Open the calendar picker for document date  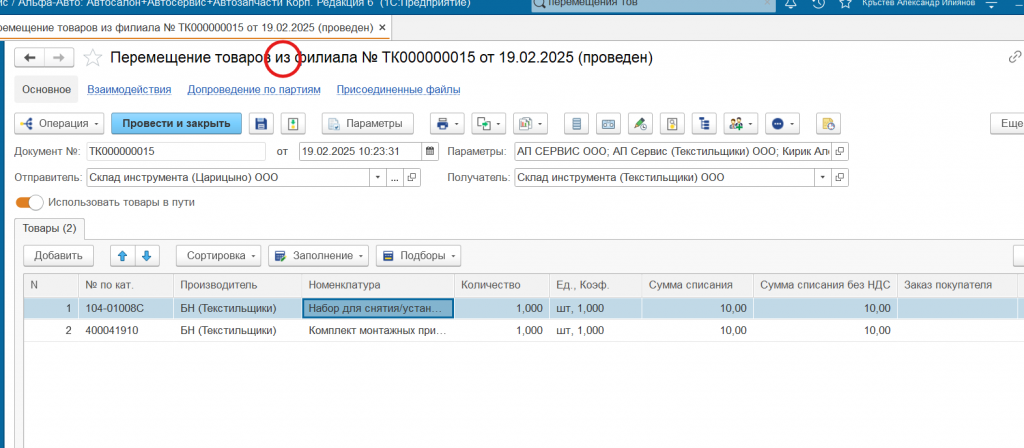[430, 152]
